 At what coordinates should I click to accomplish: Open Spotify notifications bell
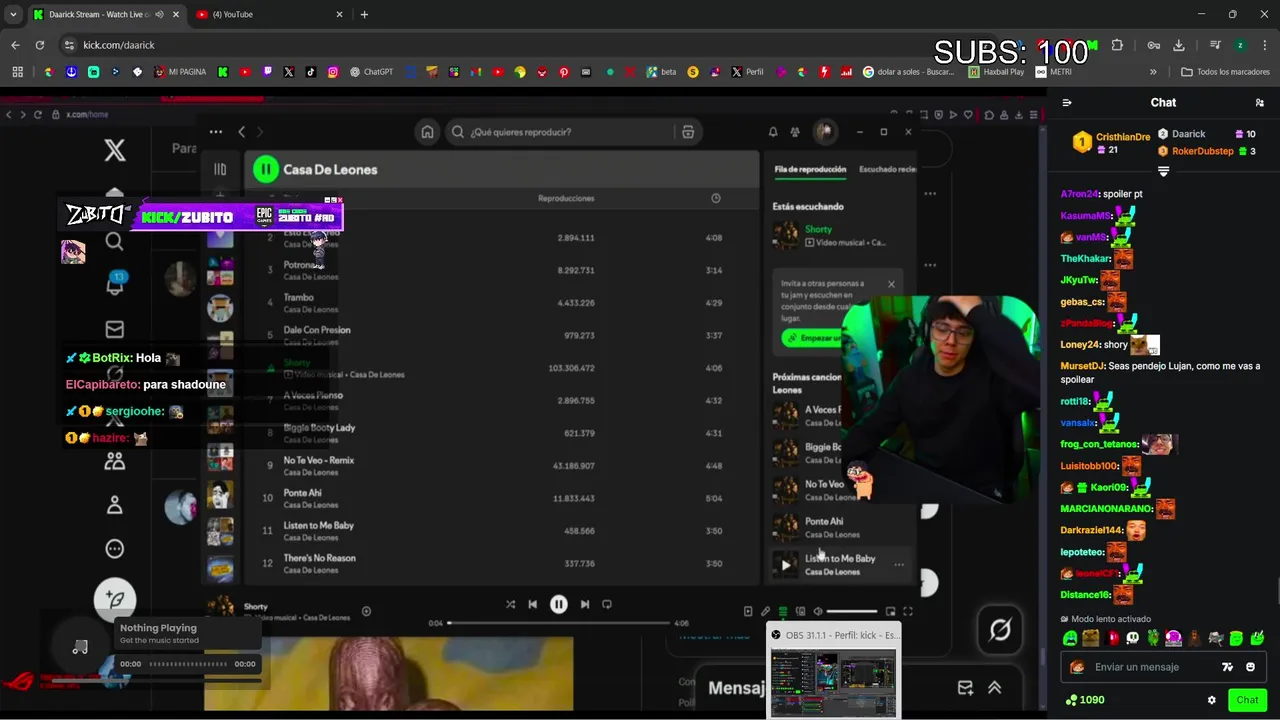[x=773, y=132]
